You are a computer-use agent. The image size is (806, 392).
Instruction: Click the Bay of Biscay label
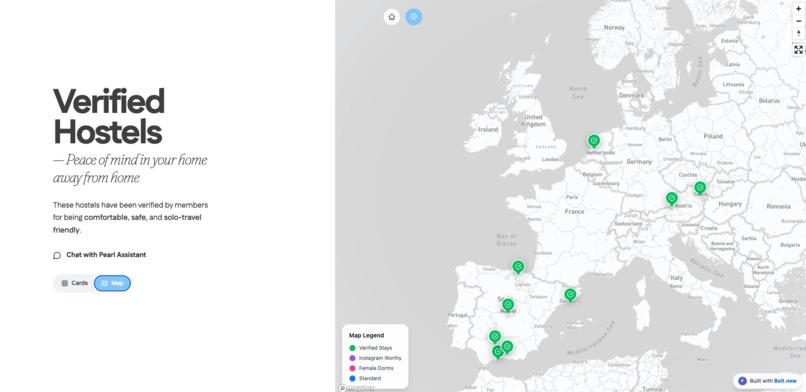506,239
